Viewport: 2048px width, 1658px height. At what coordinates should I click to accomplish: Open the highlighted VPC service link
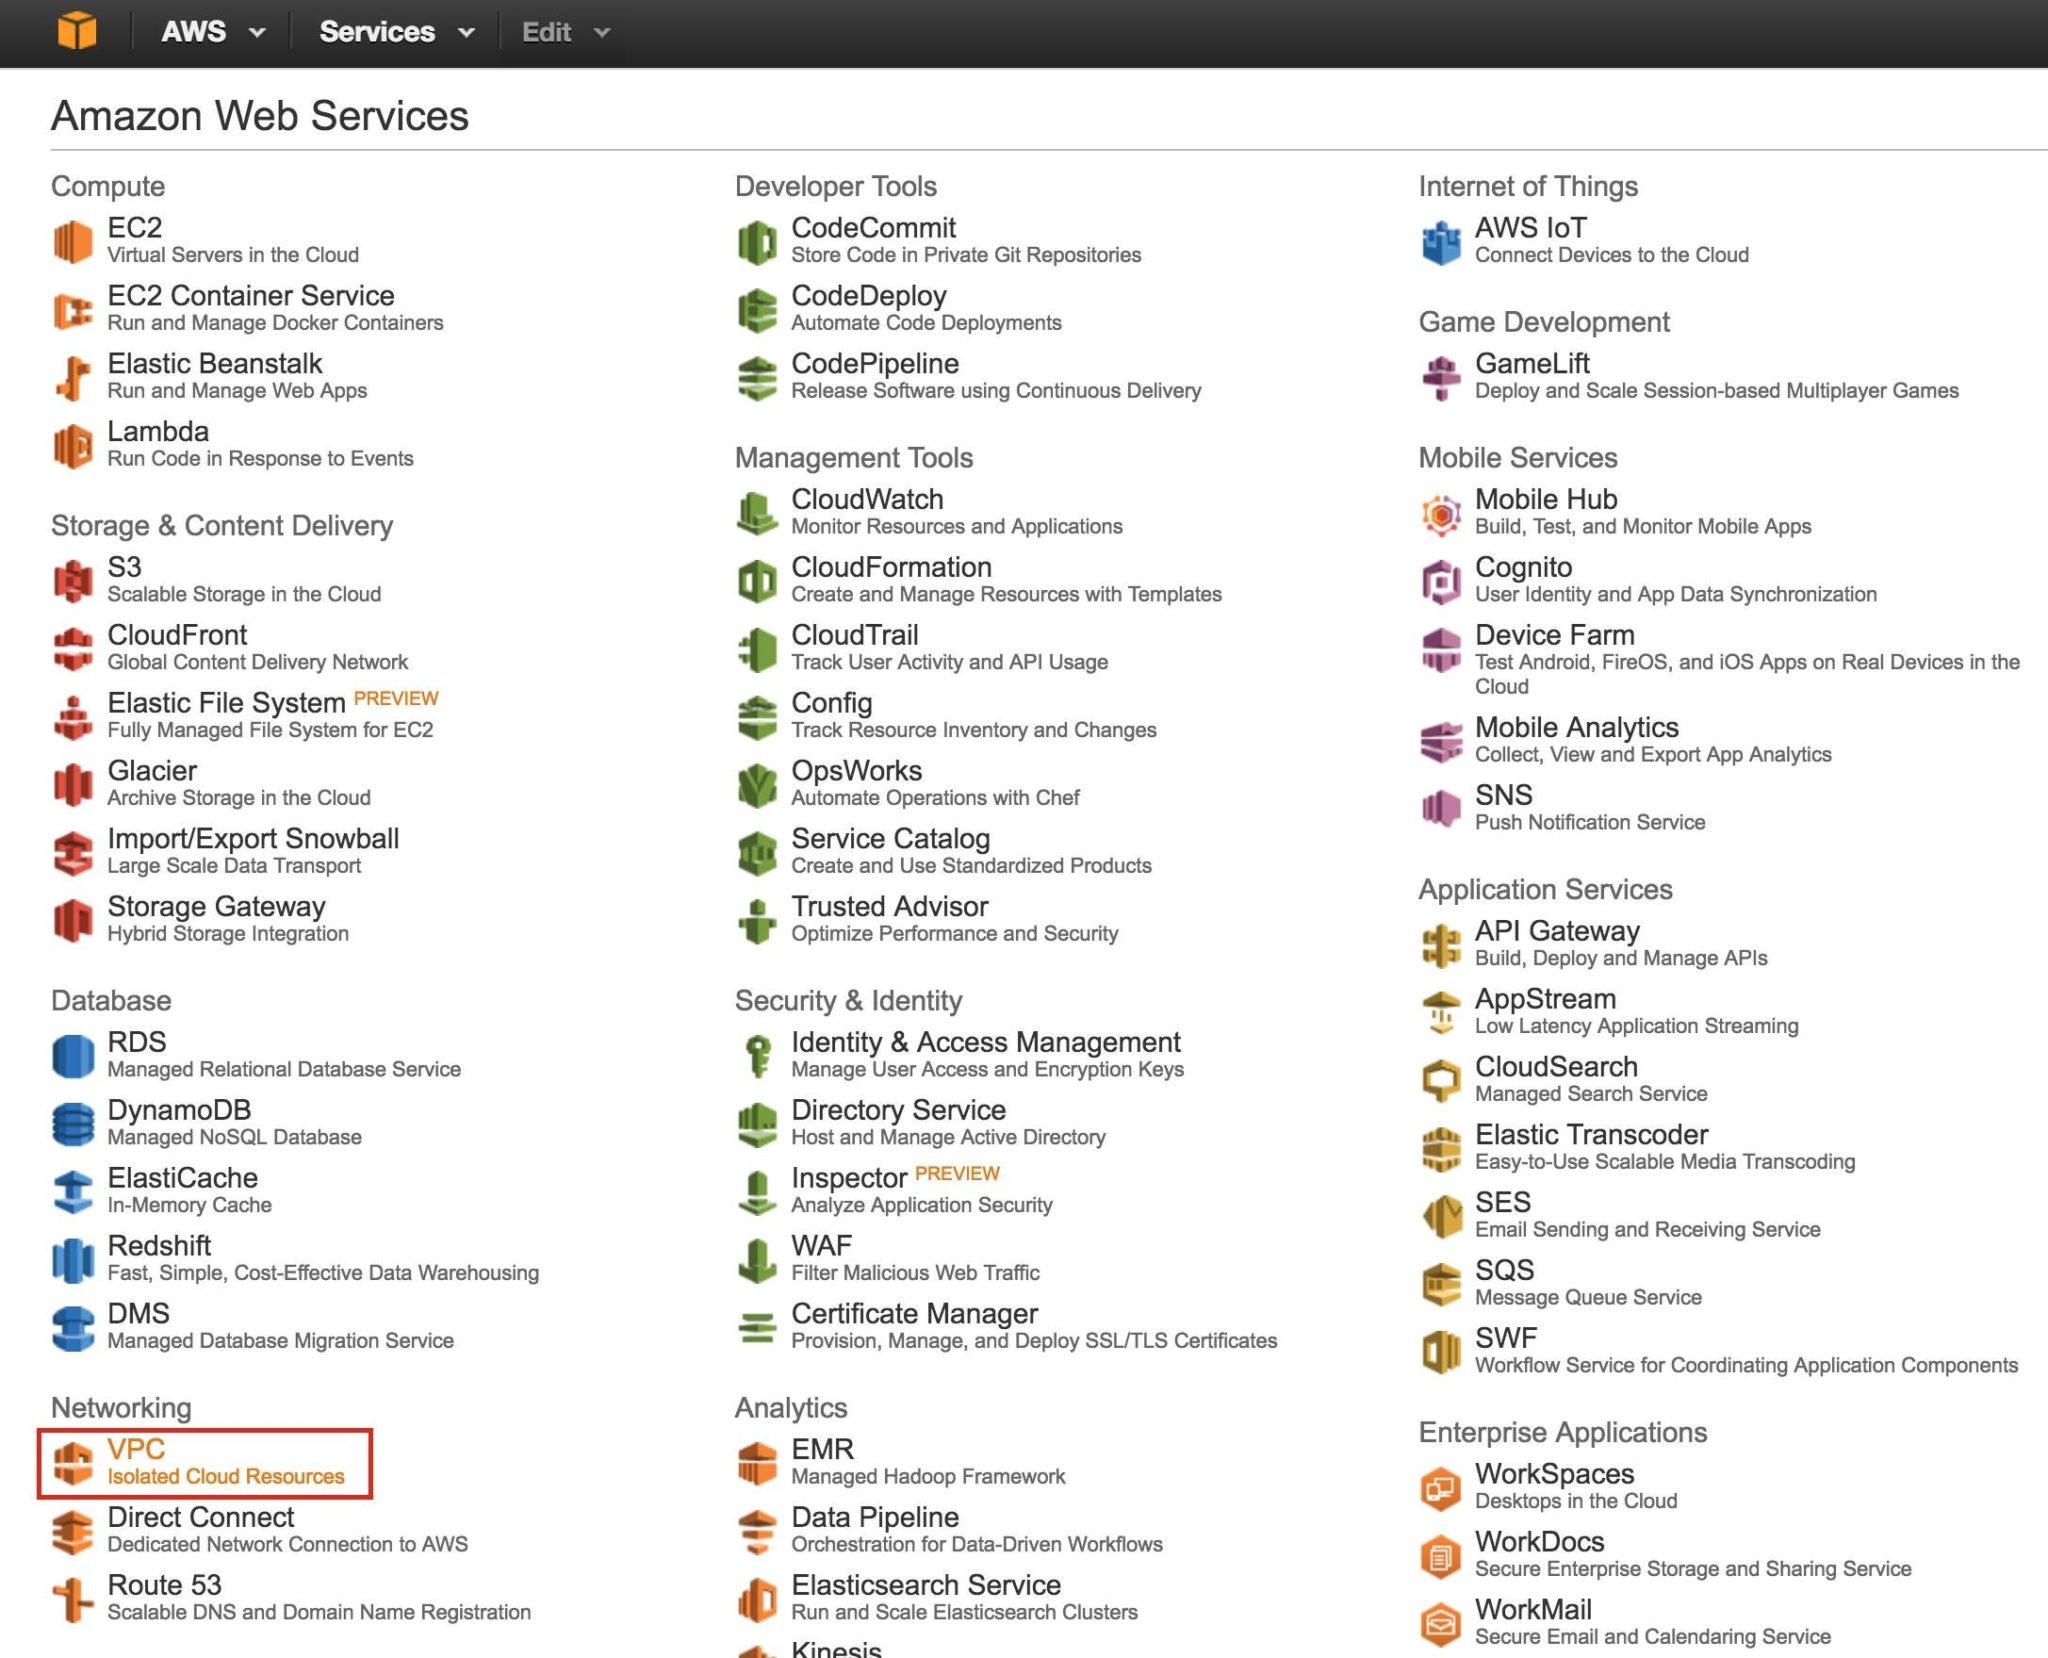[x=135, y=1448]
